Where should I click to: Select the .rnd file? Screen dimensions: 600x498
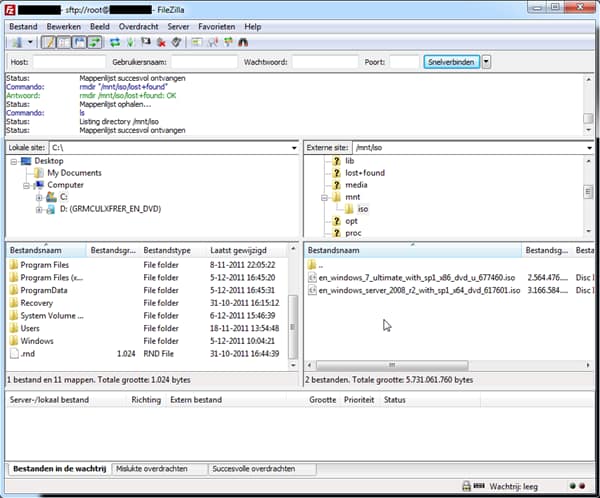pos(28,353)
